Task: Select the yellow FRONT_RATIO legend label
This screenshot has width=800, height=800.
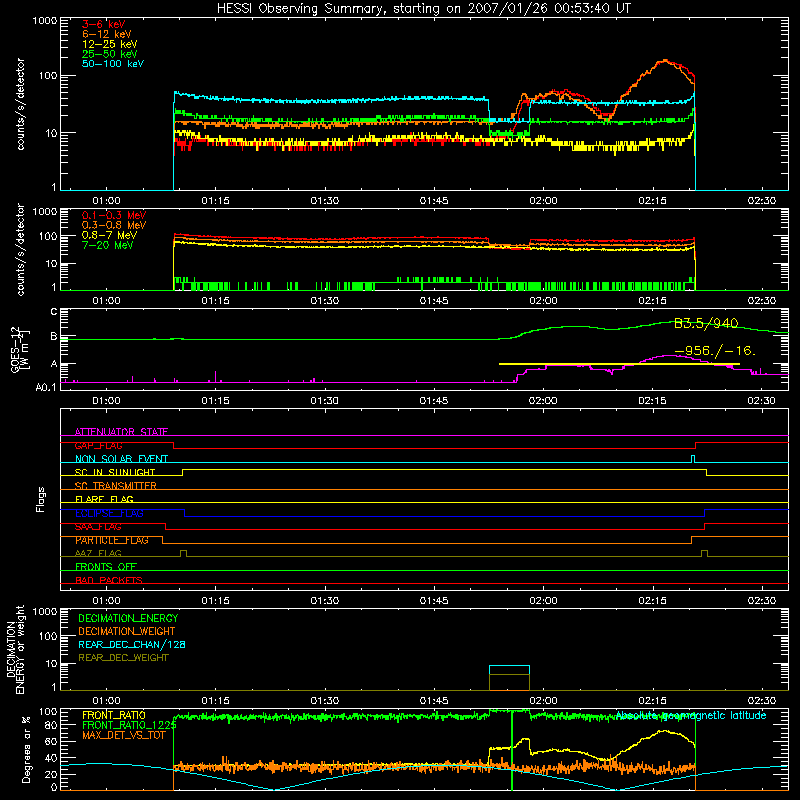Action: (114, 715)
